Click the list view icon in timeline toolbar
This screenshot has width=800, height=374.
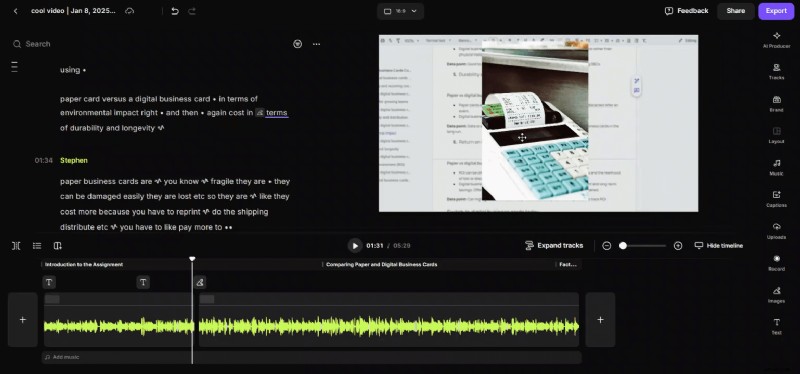point(37,246)
